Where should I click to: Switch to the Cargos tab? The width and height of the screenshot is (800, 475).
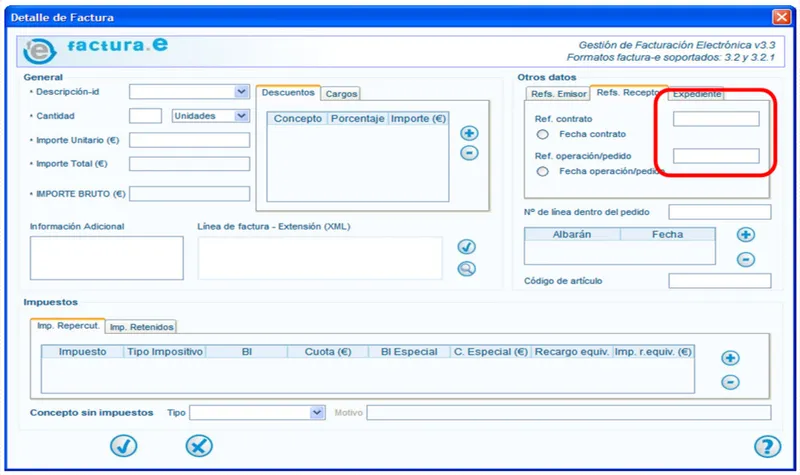[341, 94]
